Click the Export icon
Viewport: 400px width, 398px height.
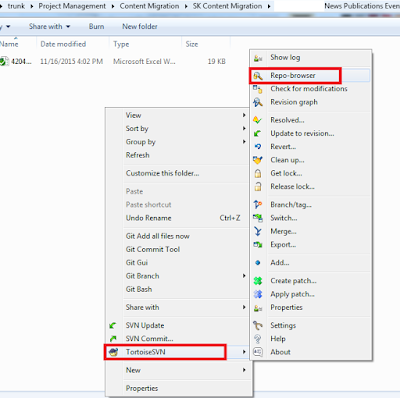(258, 245)
